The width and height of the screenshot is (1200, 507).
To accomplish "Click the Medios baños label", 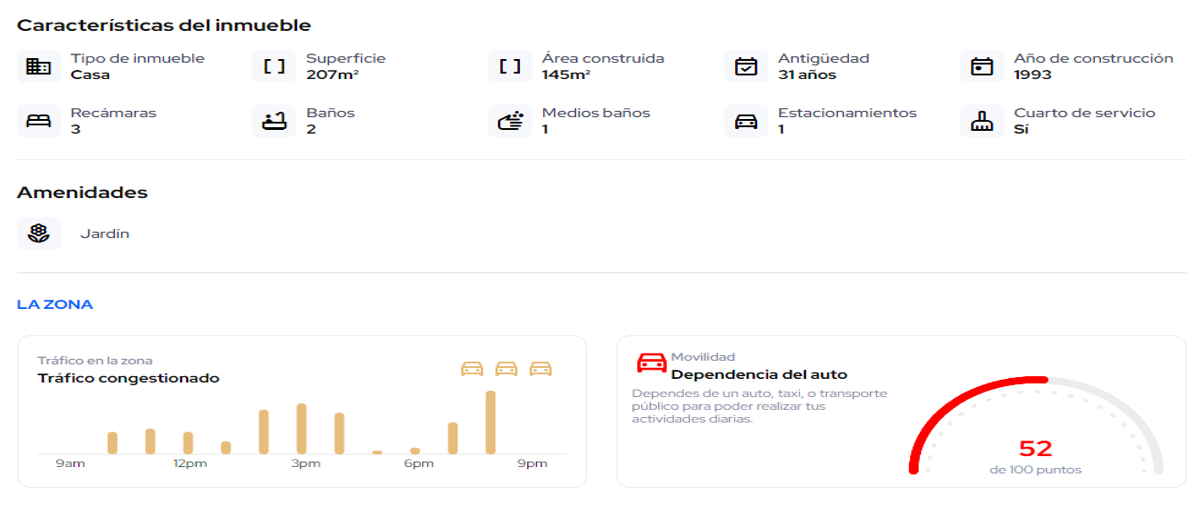I will (596, 113).
